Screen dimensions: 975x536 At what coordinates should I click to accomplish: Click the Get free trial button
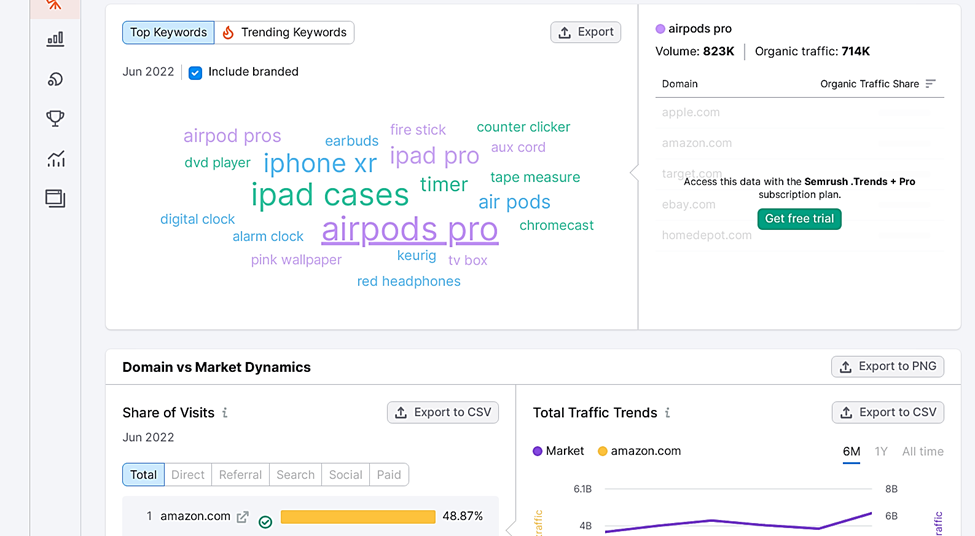click(799, 219)
